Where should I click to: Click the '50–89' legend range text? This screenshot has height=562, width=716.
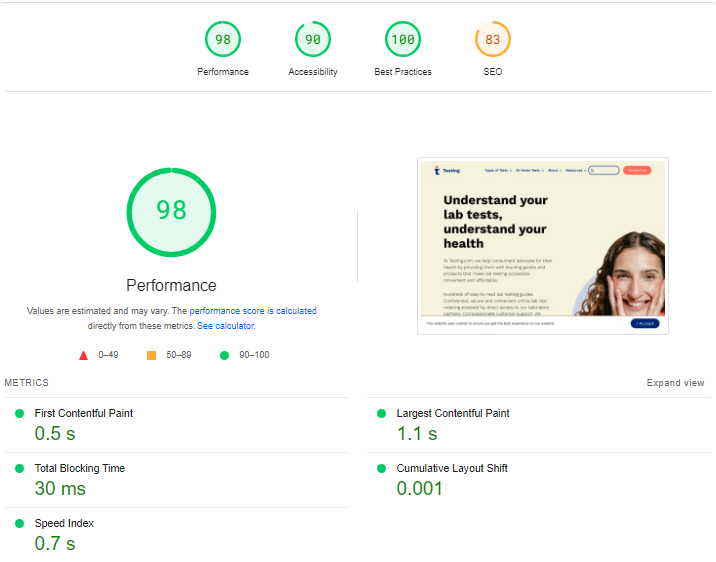(x=179, y=355)
